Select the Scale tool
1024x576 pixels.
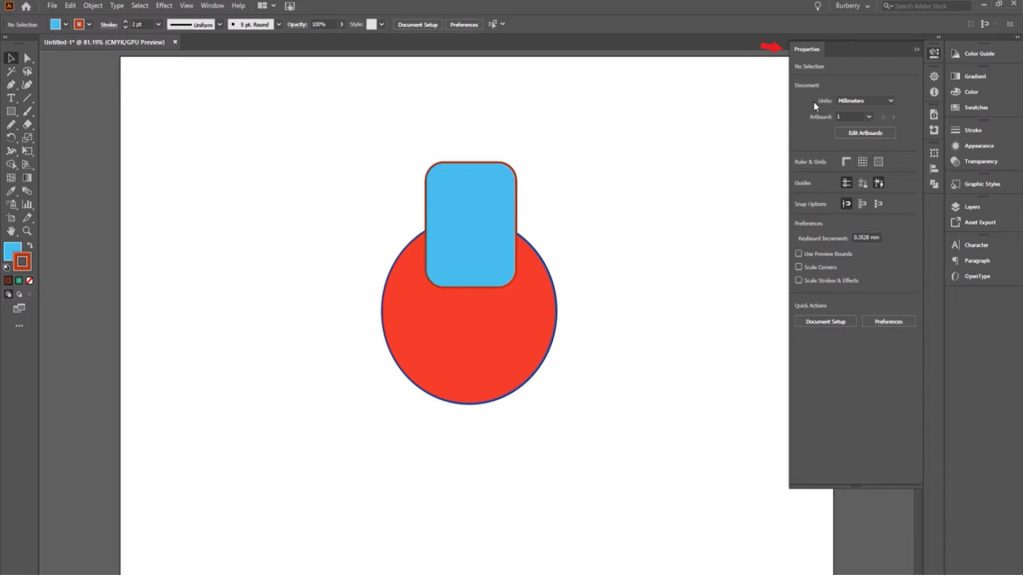pyautogui.click(x=27, y=138)
